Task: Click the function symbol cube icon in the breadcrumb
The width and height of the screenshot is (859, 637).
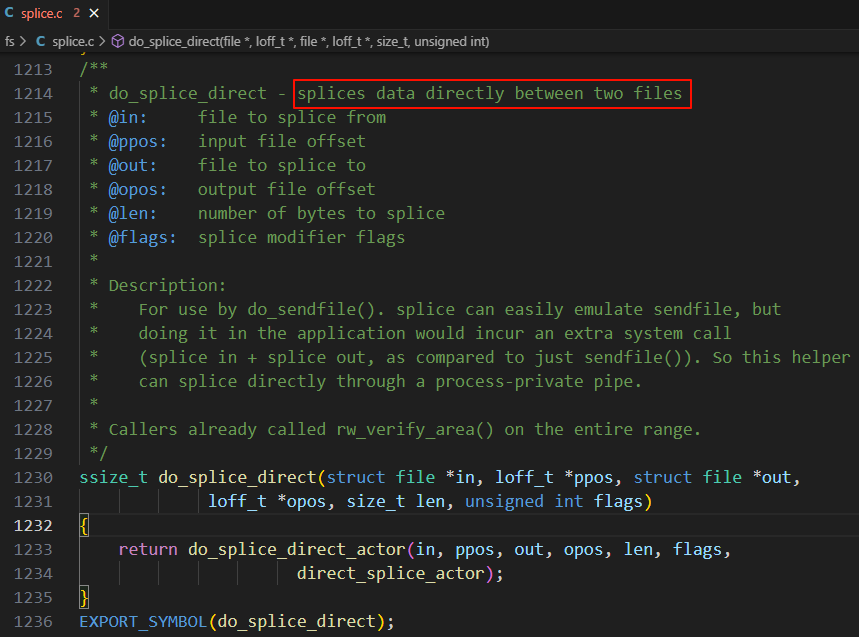Action: (x=118, y=42)
